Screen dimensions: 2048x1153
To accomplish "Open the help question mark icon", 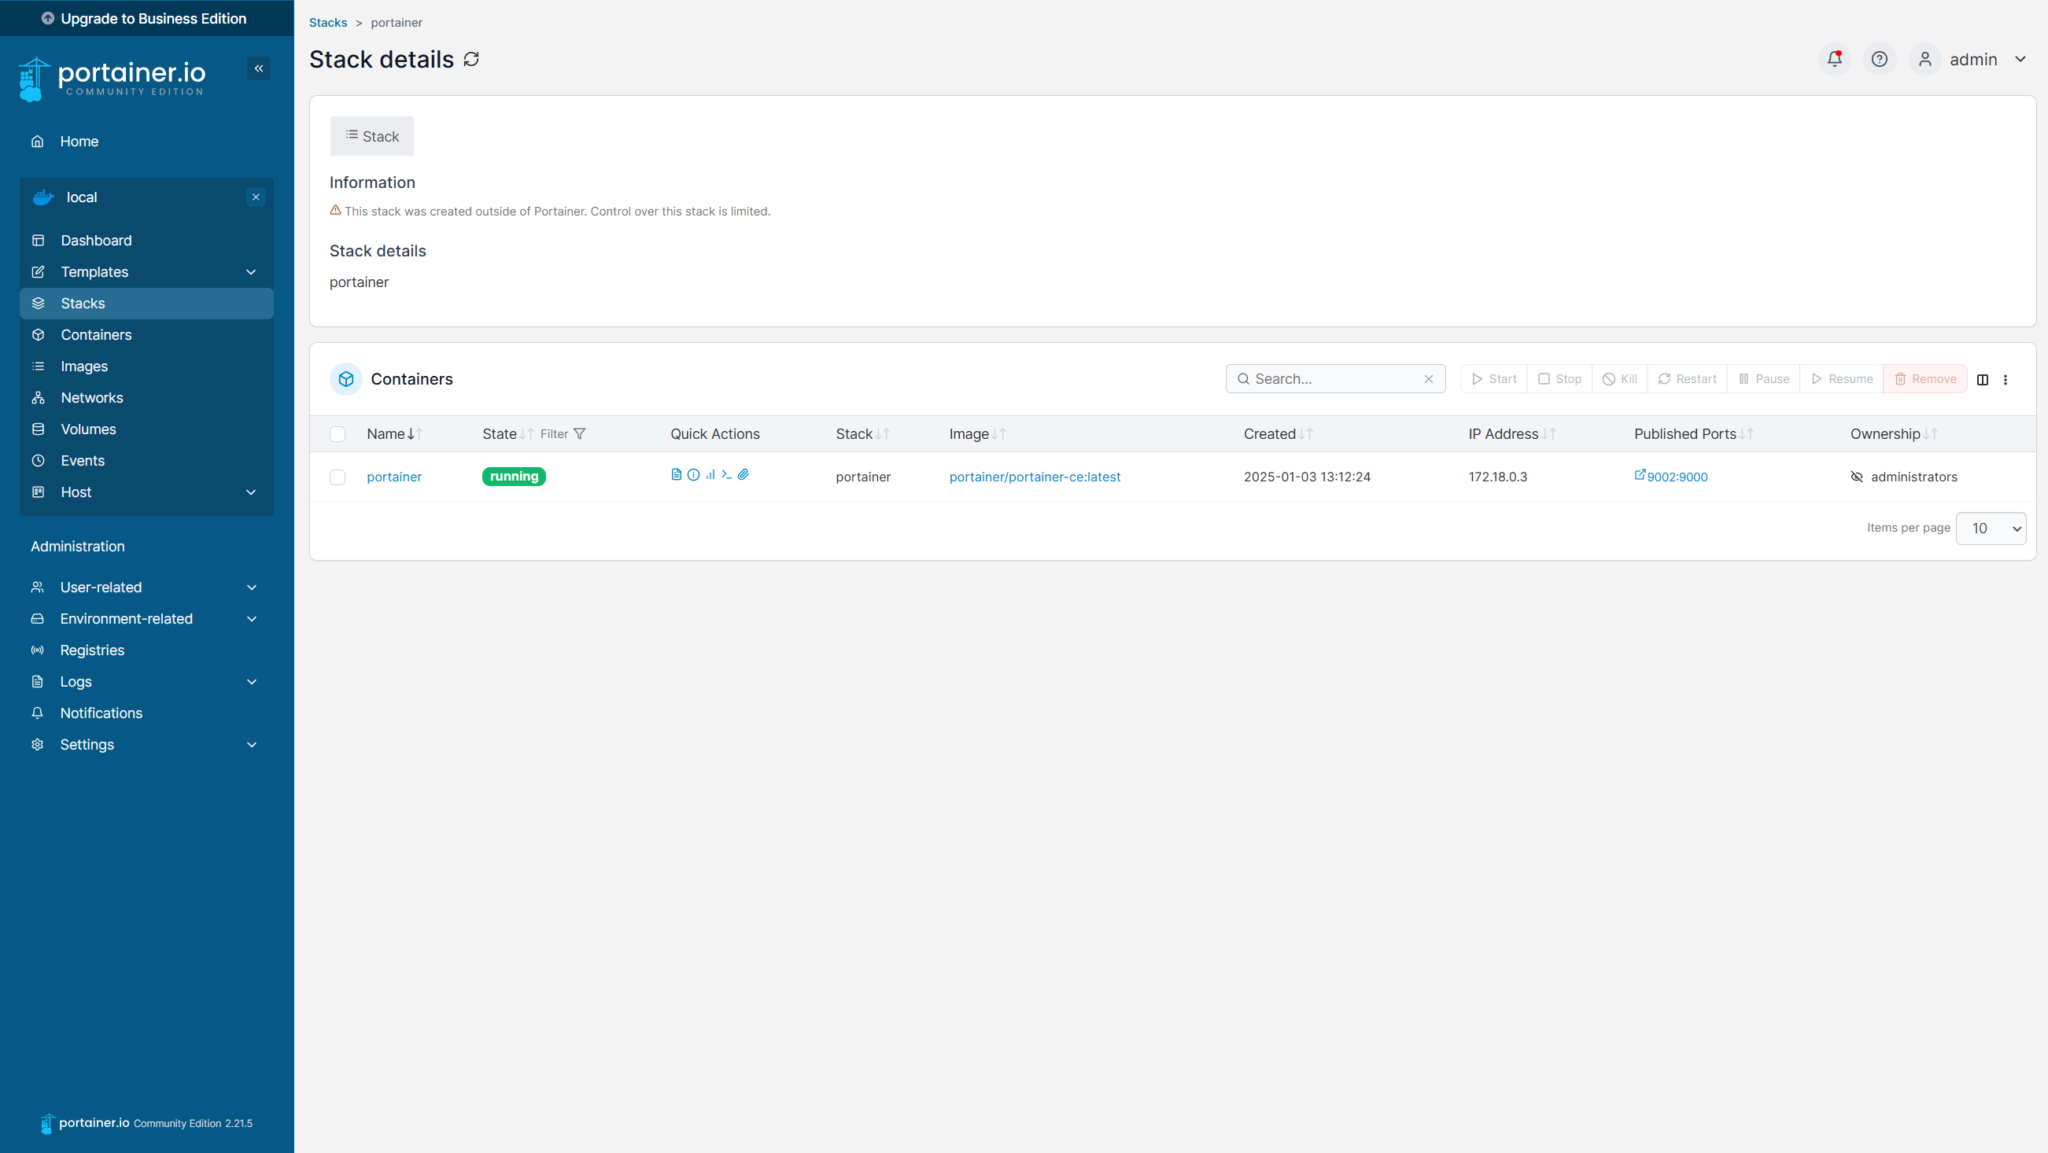I will pos(1879,59).
